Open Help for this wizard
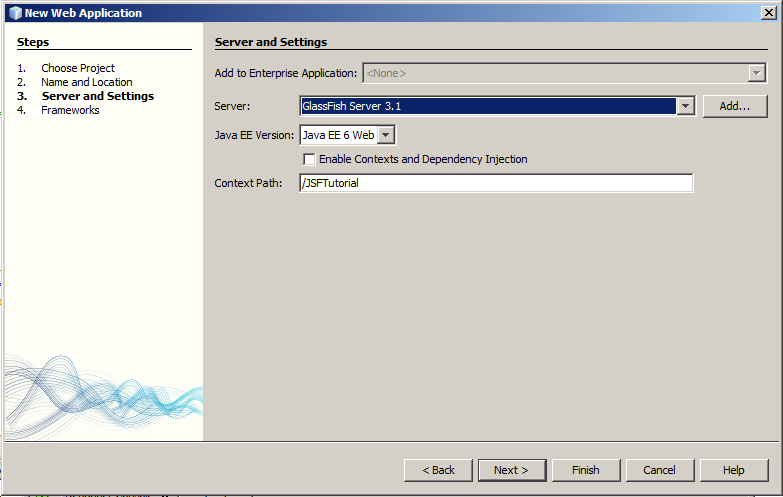Viewport: 783px width, 497px height. [733, 470]
